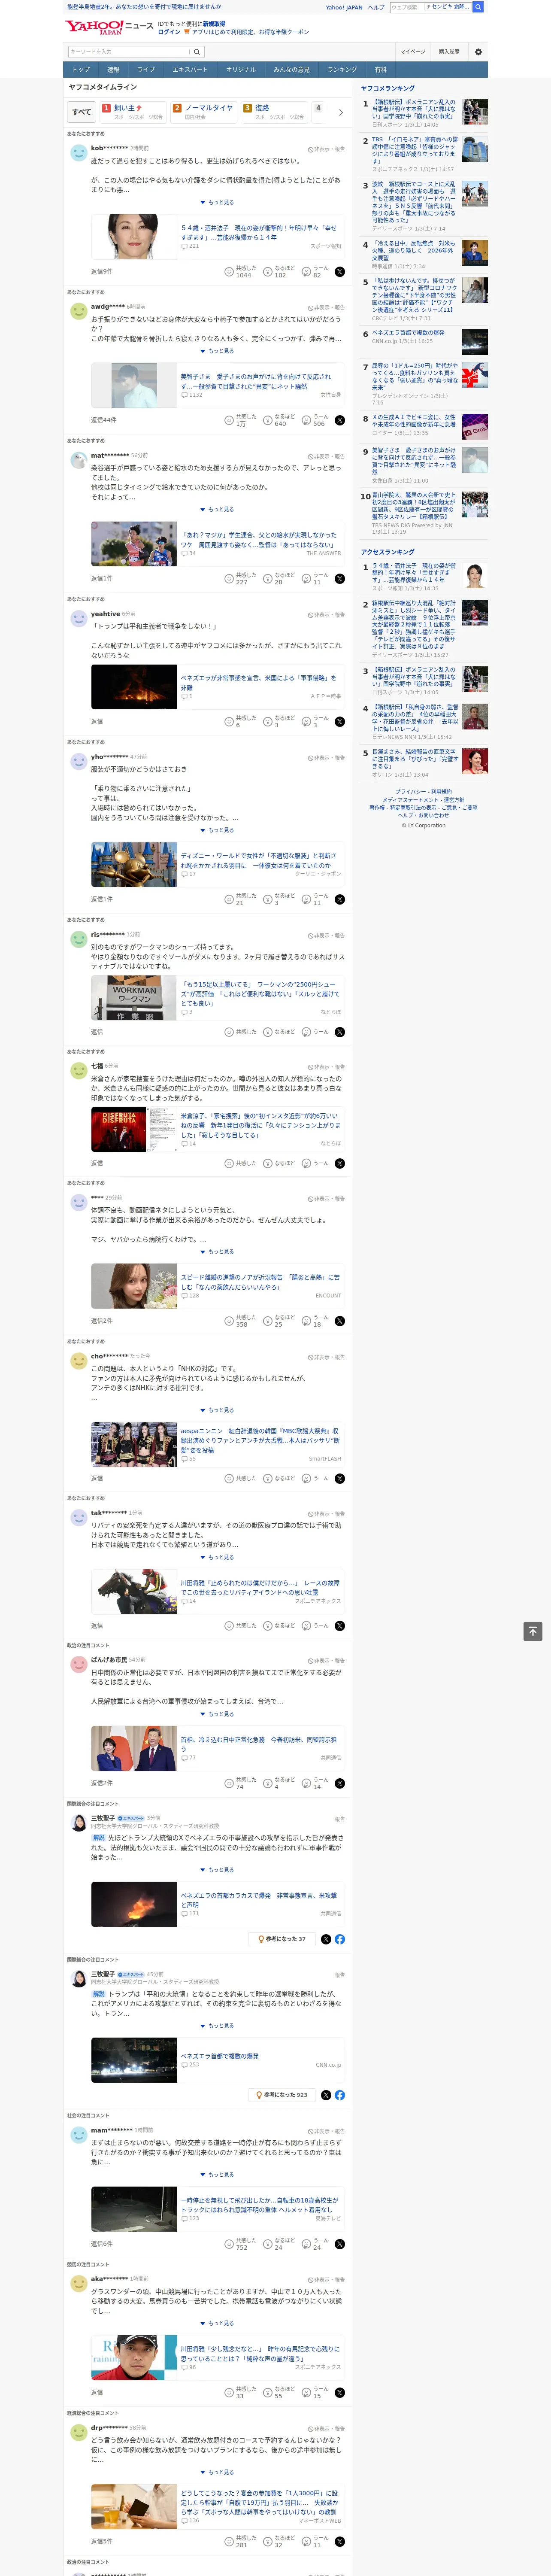
Task: Expand もっと見る on yho's comment
Action: point(217,830)
